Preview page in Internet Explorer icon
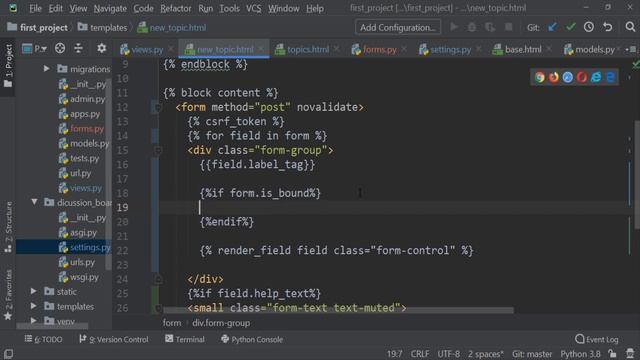Viewport: 640px width, 360px height. pos(596,77)
